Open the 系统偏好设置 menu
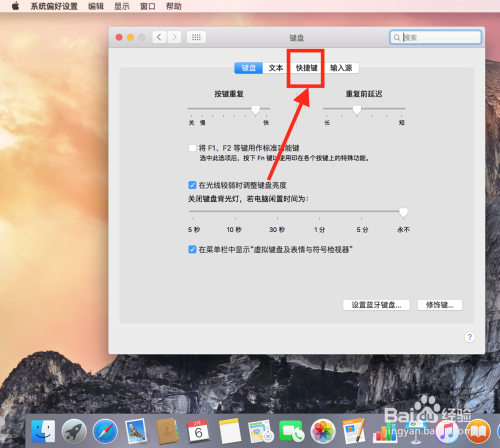This screenshot has width=500, height=448. coord(54,6)
